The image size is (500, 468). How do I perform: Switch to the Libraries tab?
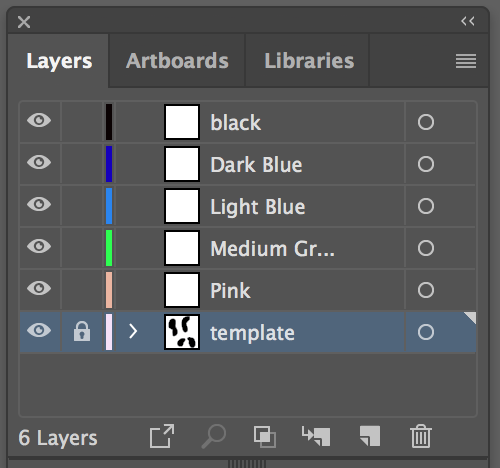[309, 61]
